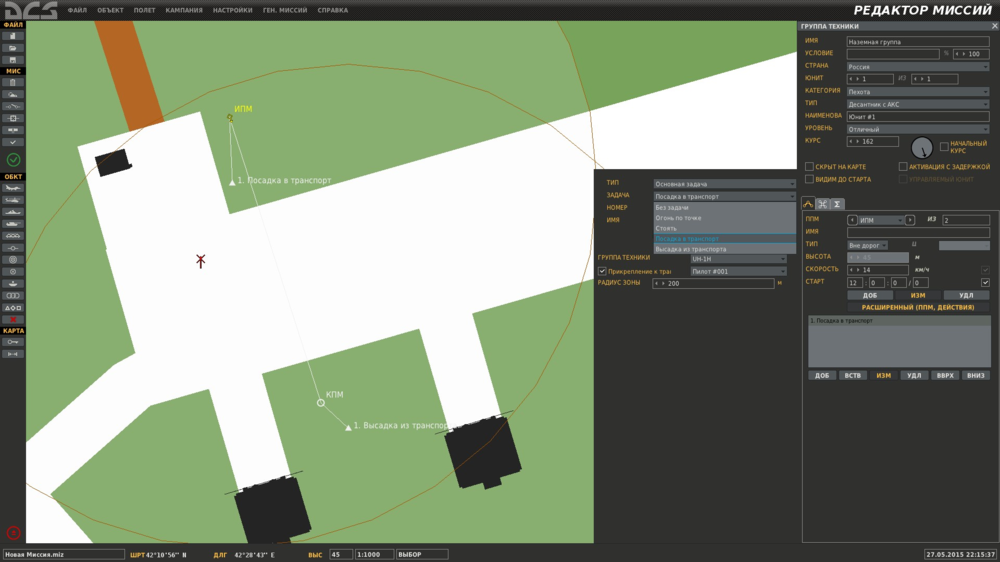
Task: Open the УРОВЕНЬ Отличный dropdown
Action: point(918,129)
